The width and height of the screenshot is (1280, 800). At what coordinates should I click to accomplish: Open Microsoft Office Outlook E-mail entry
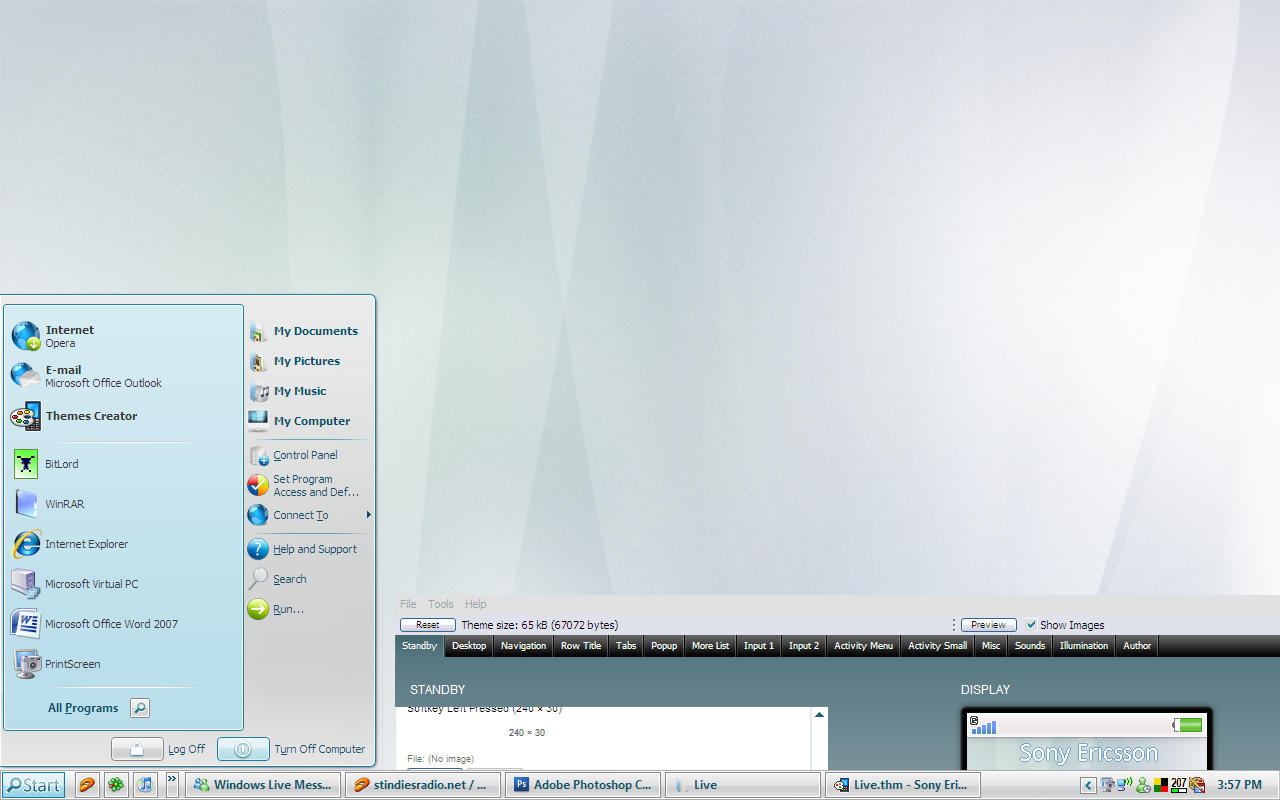[122, 376]
